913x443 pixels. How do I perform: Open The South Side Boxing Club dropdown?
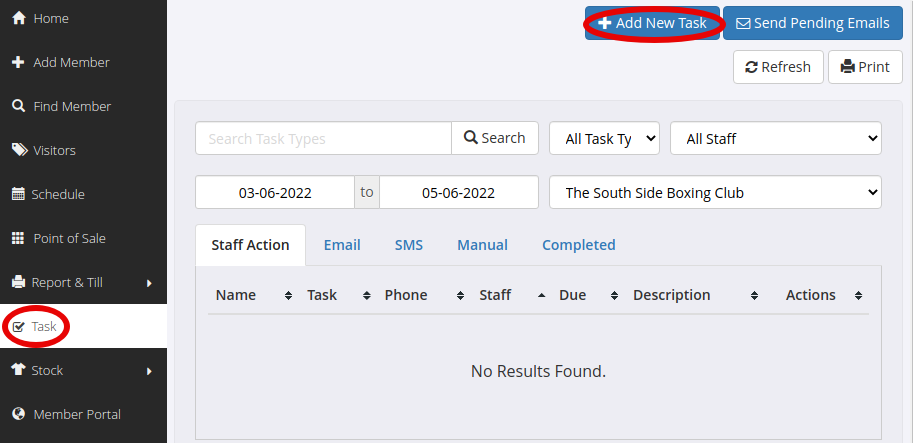tap(715, 192)
